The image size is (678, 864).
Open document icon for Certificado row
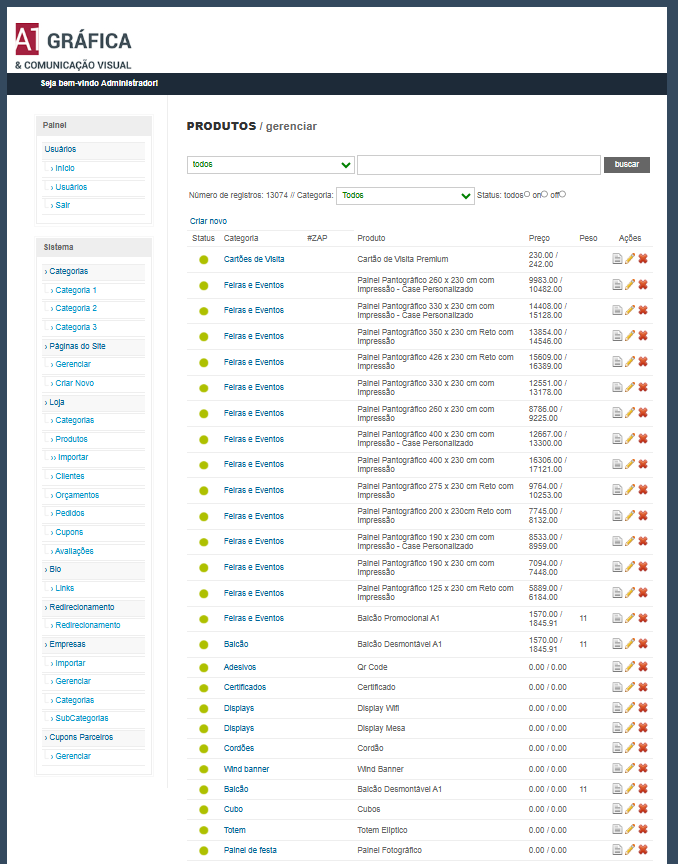click(x=617, y=688)
